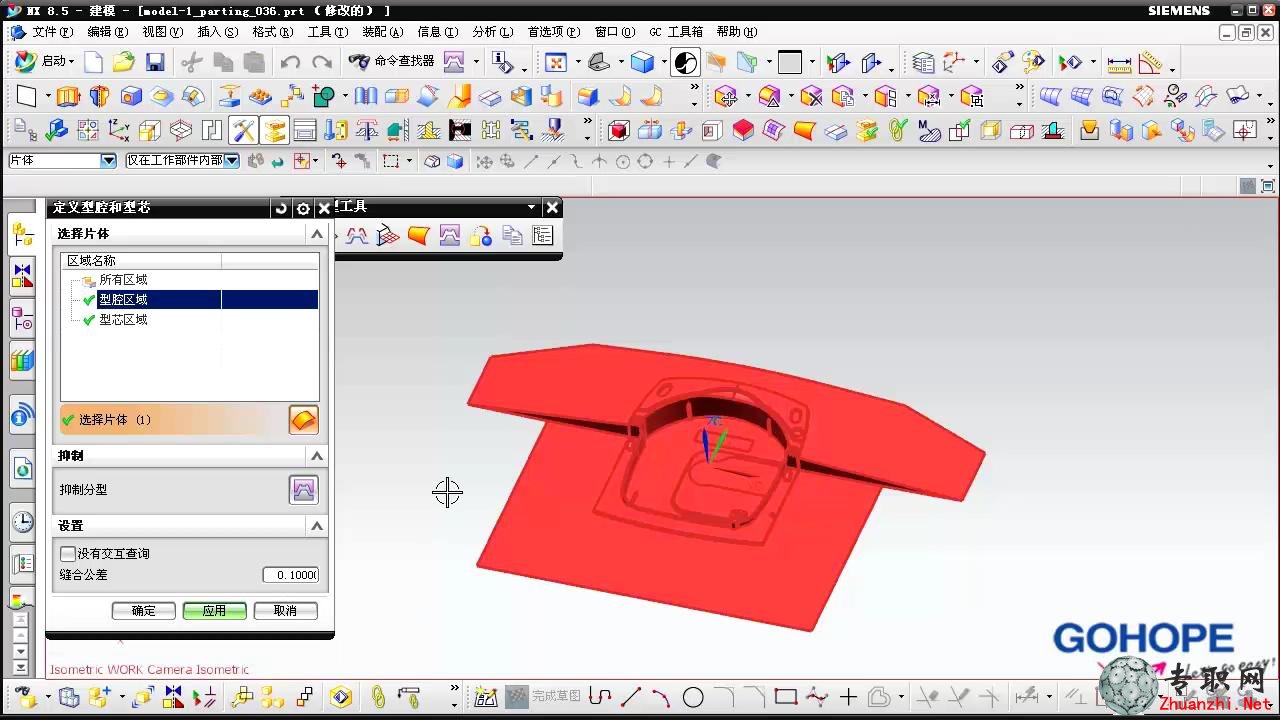The width and height of the screenshot is (1280, 720).
Task: Click the parting tools stacked-plates icon
Action: point(274,131)
